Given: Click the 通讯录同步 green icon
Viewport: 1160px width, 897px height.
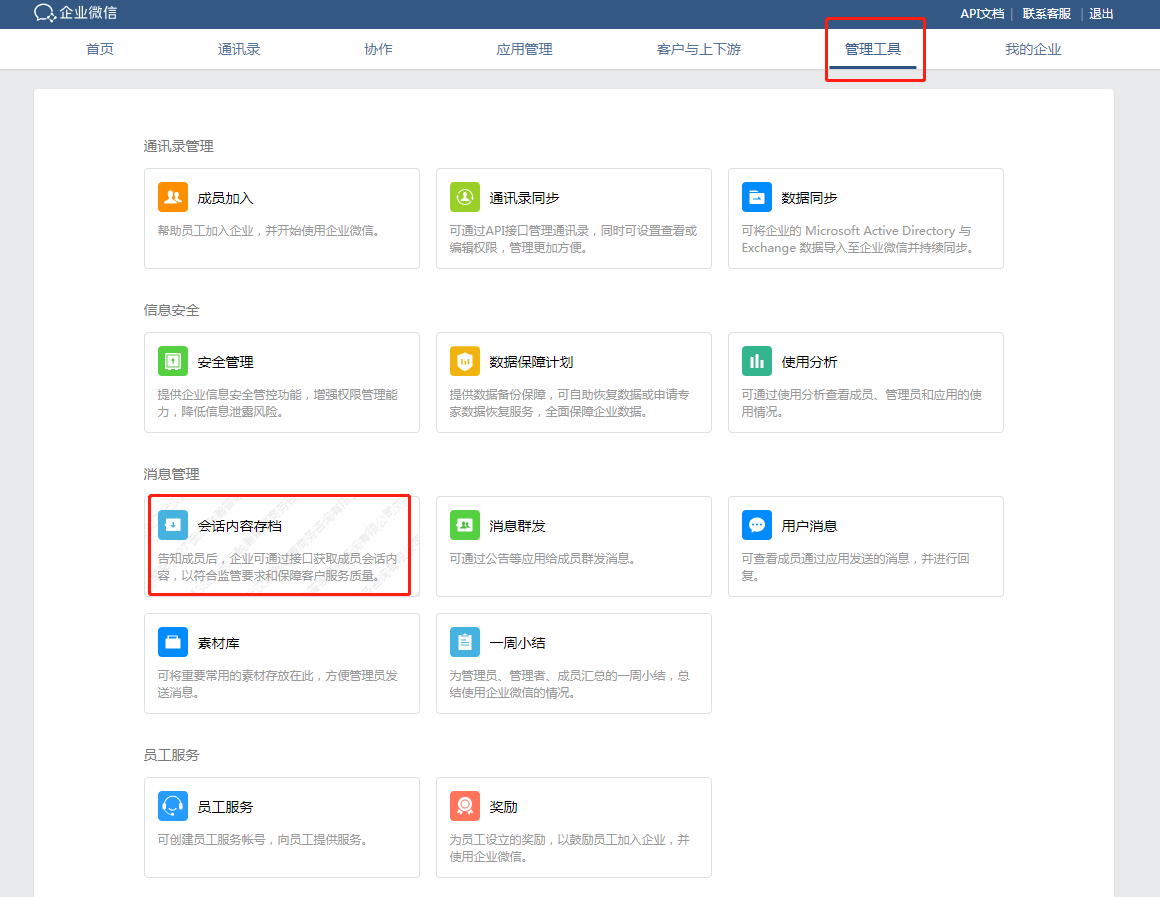Looking at the screenshot, I should click(x=465, y=197).
